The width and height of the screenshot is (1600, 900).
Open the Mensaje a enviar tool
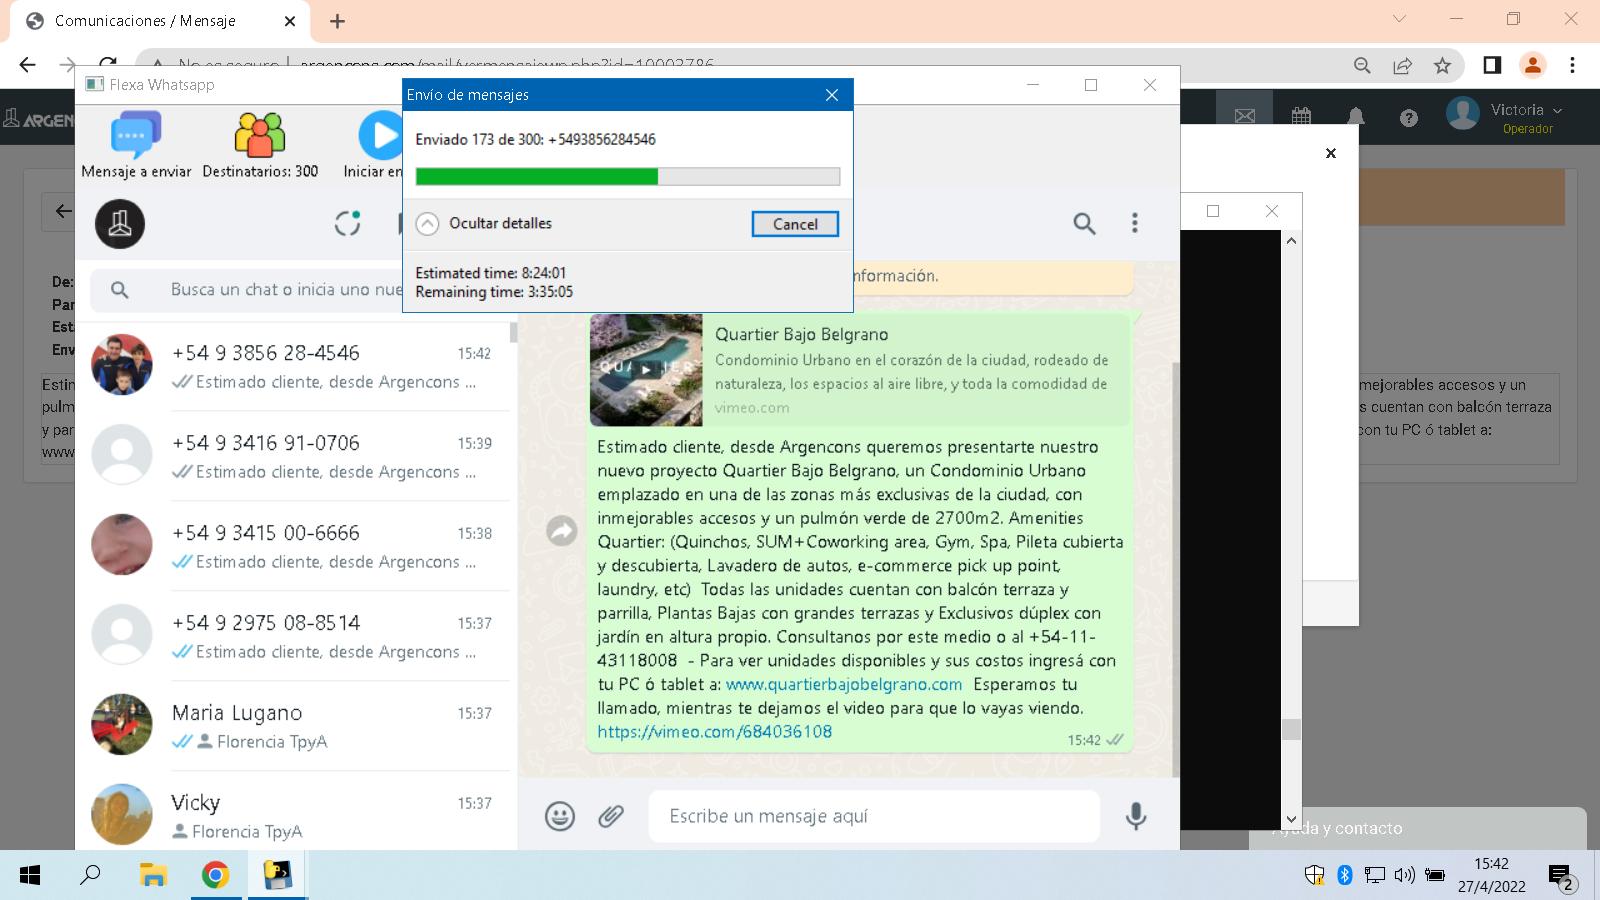coord(136,146)
